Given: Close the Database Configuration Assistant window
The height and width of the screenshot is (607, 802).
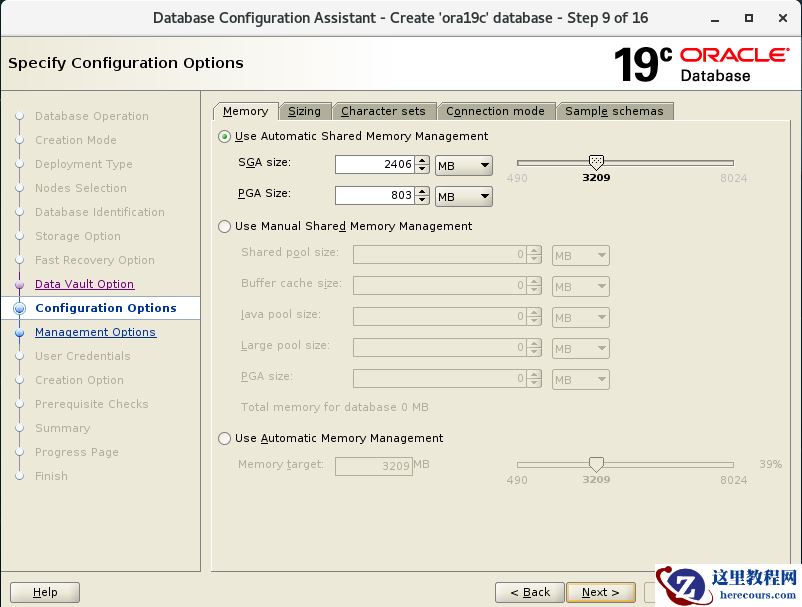Looking at the screenshot, I should pos(783,18).
